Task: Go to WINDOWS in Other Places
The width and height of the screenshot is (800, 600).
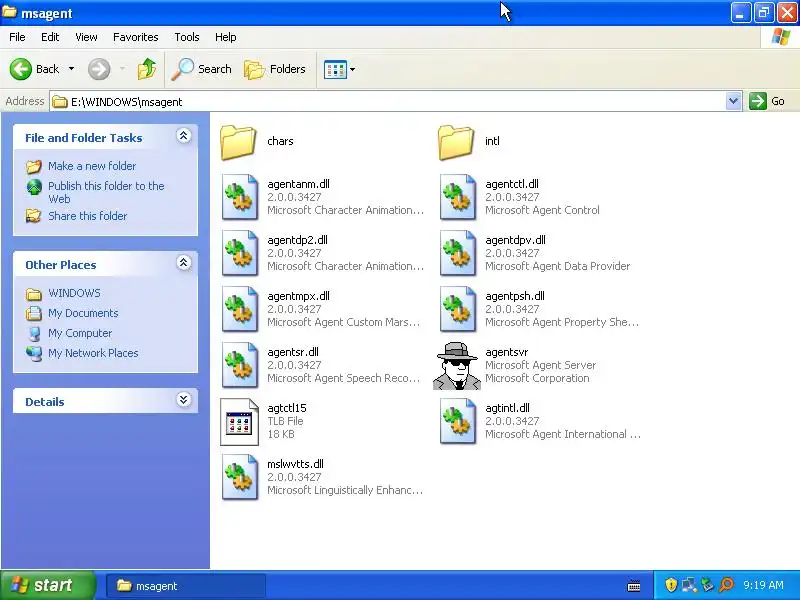Action: coord(74,293)
